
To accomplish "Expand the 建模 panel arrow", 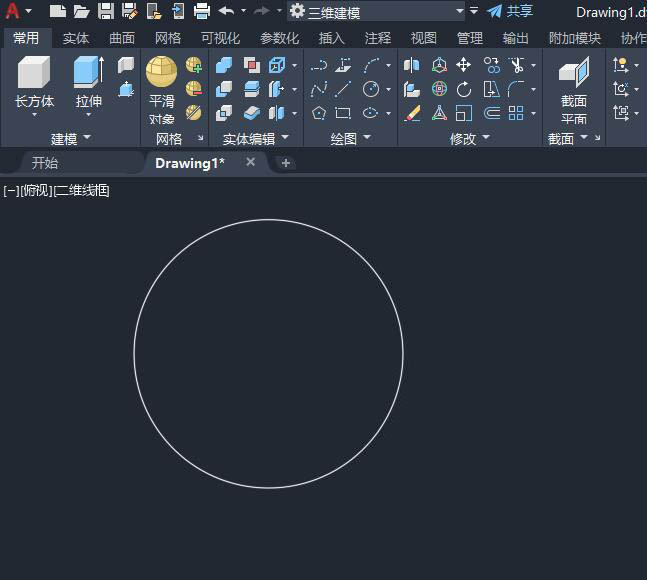I will coord(87,137).
